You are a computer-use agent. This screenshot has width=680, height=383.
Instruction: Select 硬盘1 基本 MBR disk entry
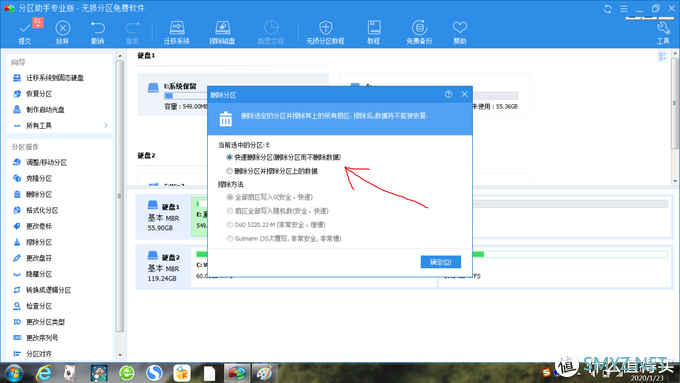[163, 216]
